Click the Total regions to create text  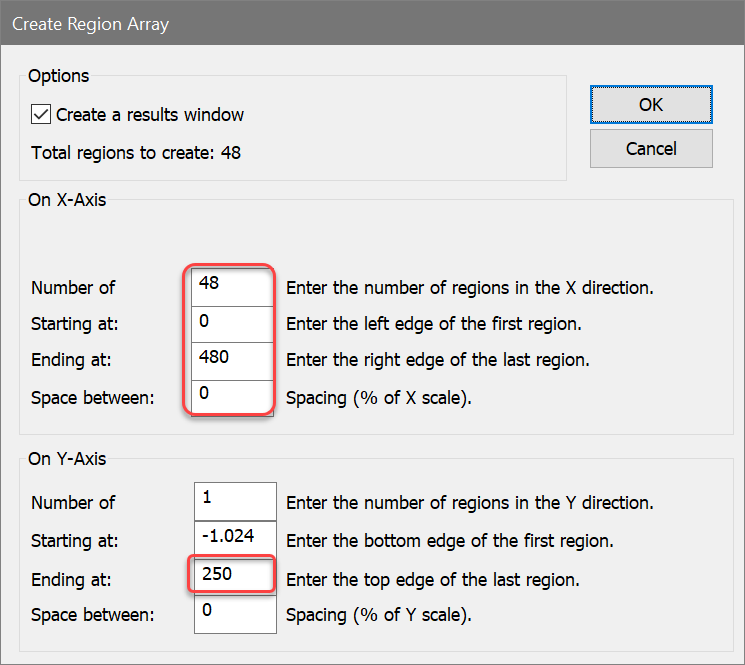(x=136, y=153)
